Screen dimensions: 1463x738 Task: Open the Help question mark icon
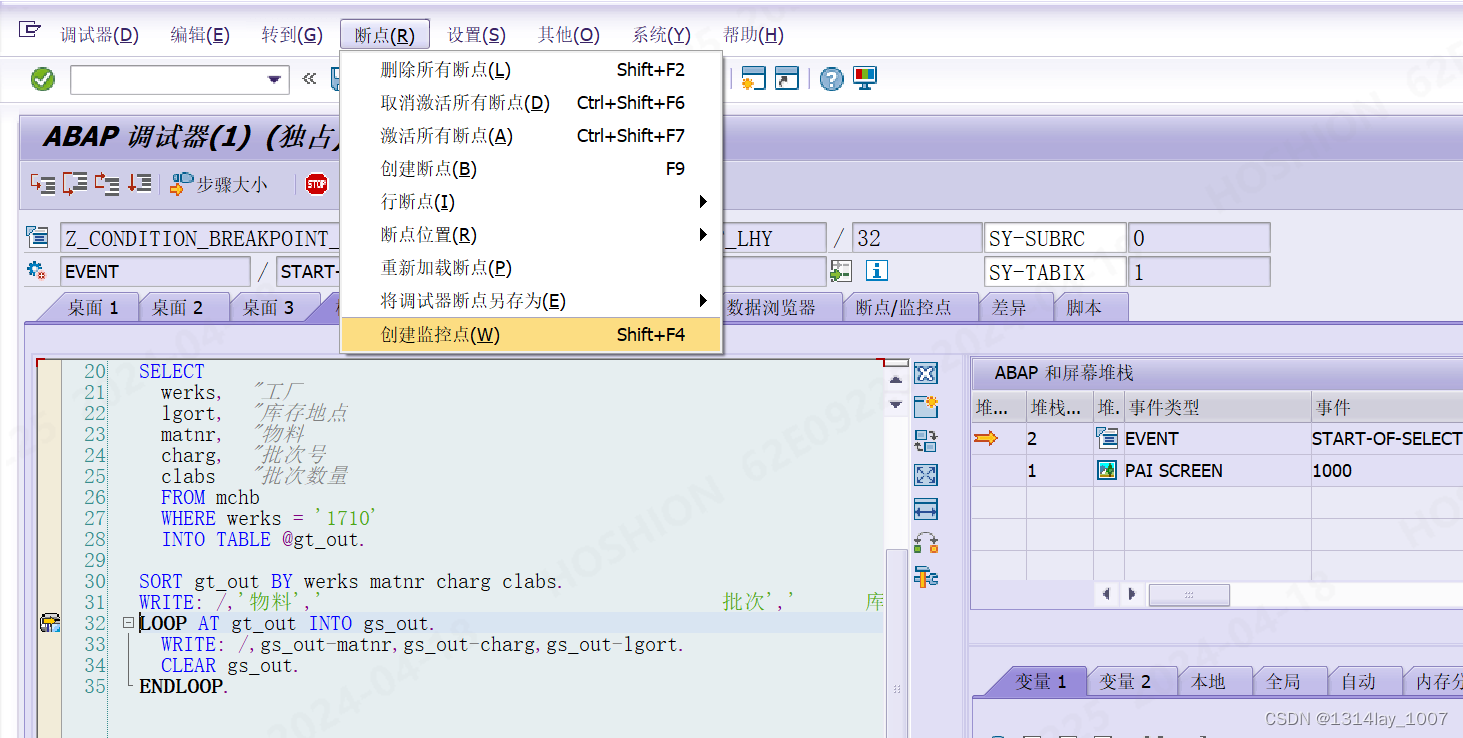click(831, 79)
